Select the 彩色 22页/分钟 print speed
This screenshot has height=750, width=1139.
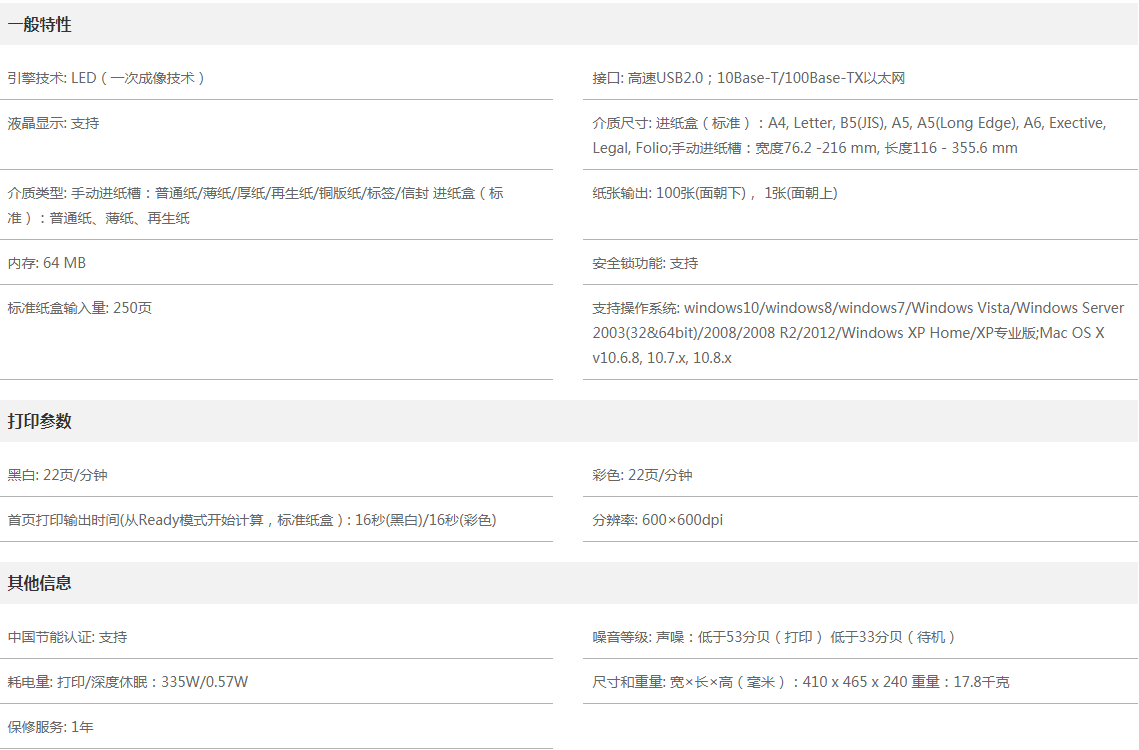642,475
